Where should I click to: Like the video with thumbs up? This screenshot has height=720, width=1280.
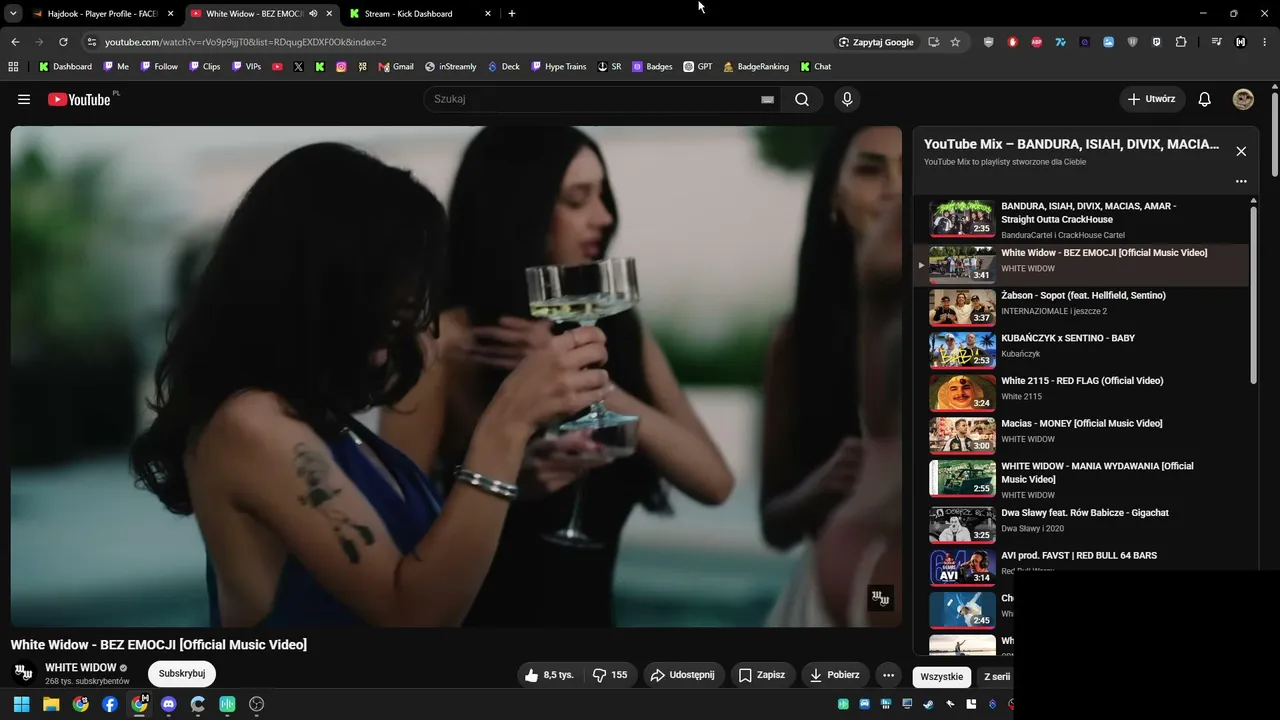point(549,675)
